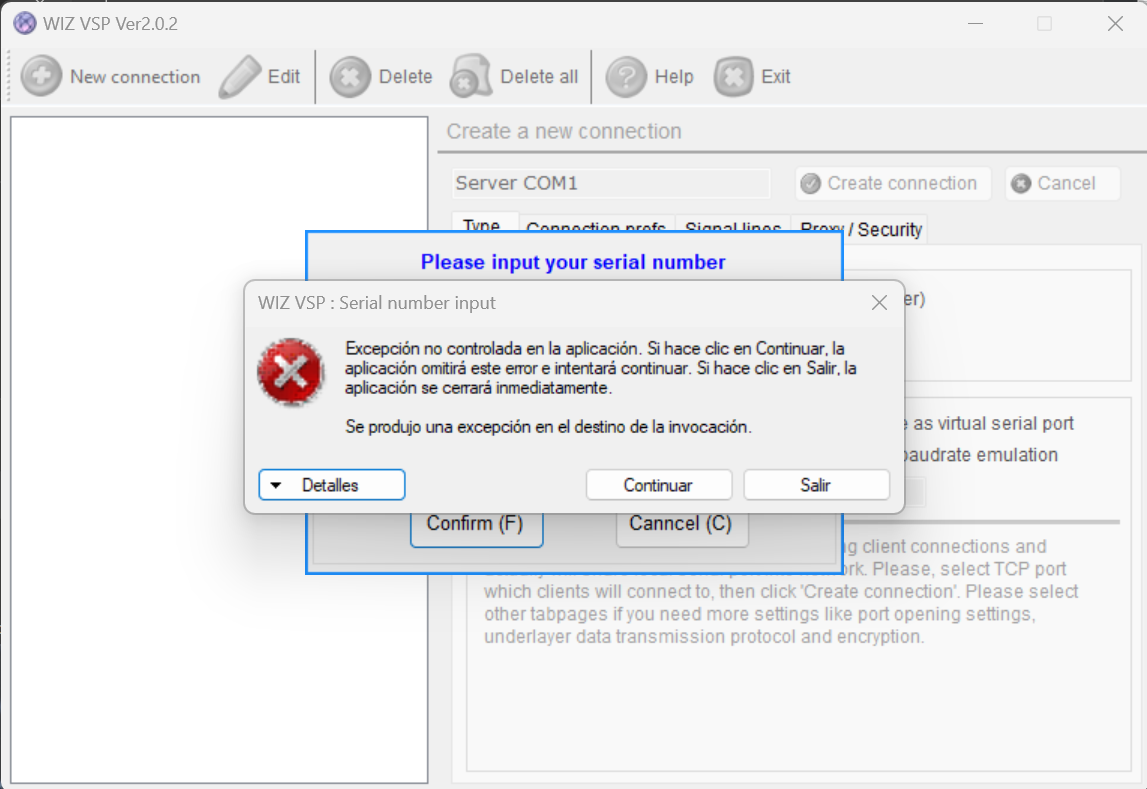Switch to the Proxy / Security tab

tap(861, 229)
